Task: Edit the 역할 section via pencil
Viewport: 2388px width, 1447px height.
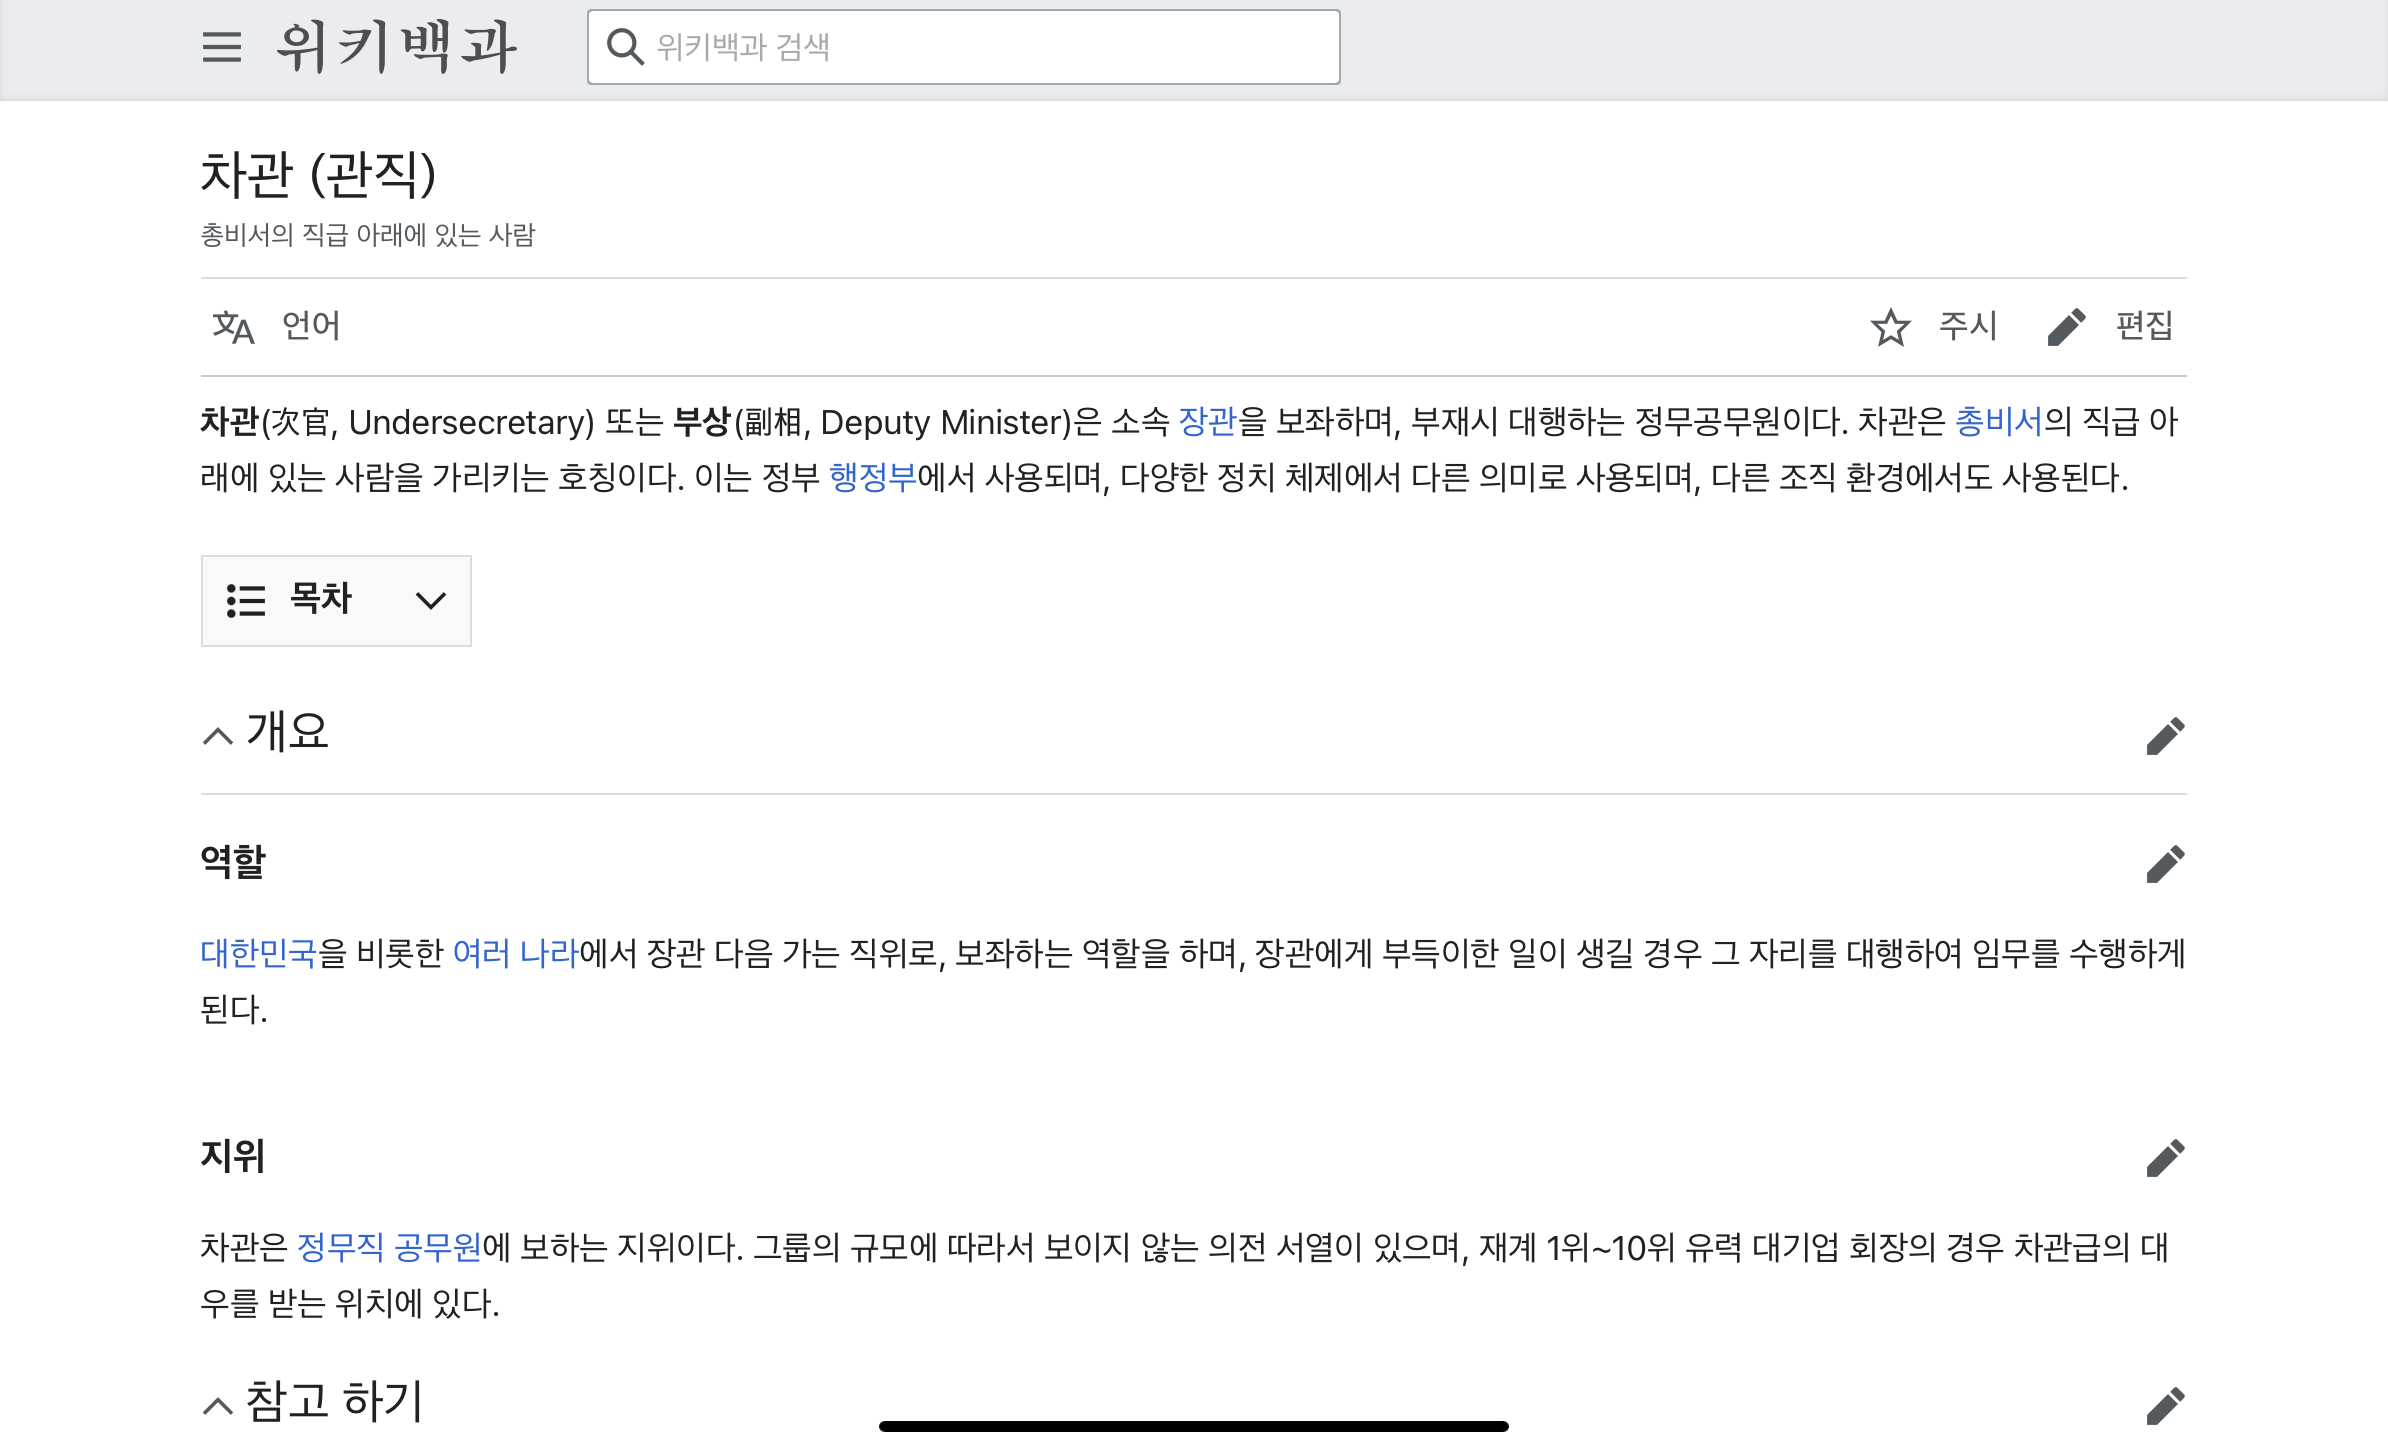Action: click(2165, 864)
